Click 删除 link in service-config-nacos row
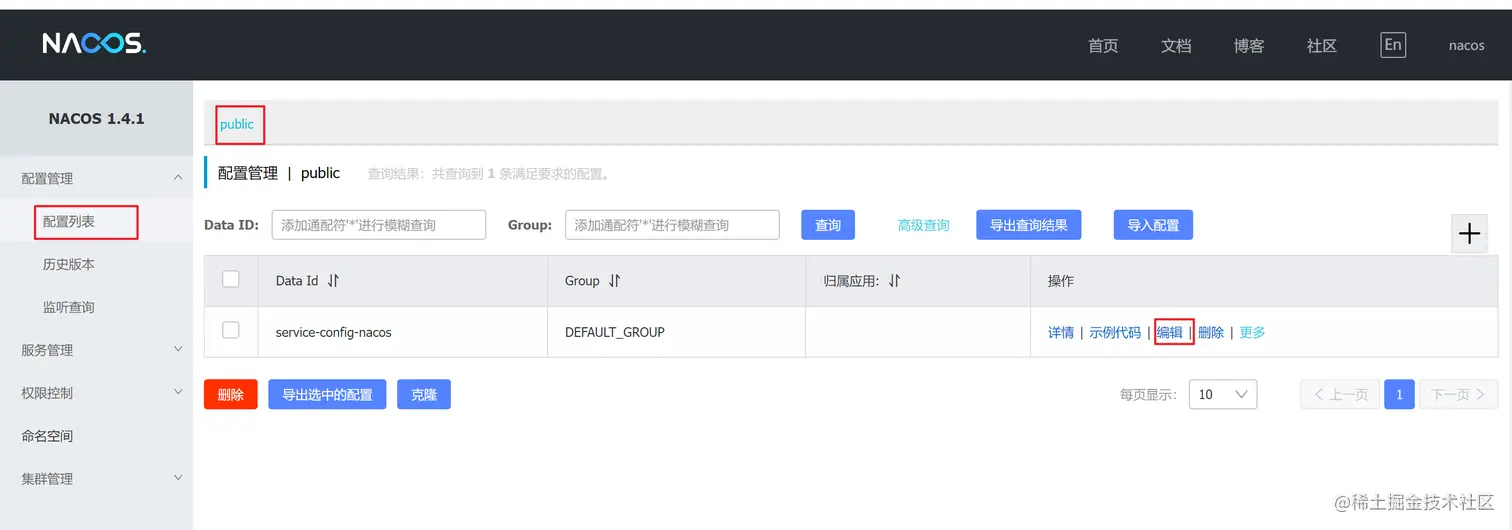The image size is (1512, 530). [x=1211, y=332]
